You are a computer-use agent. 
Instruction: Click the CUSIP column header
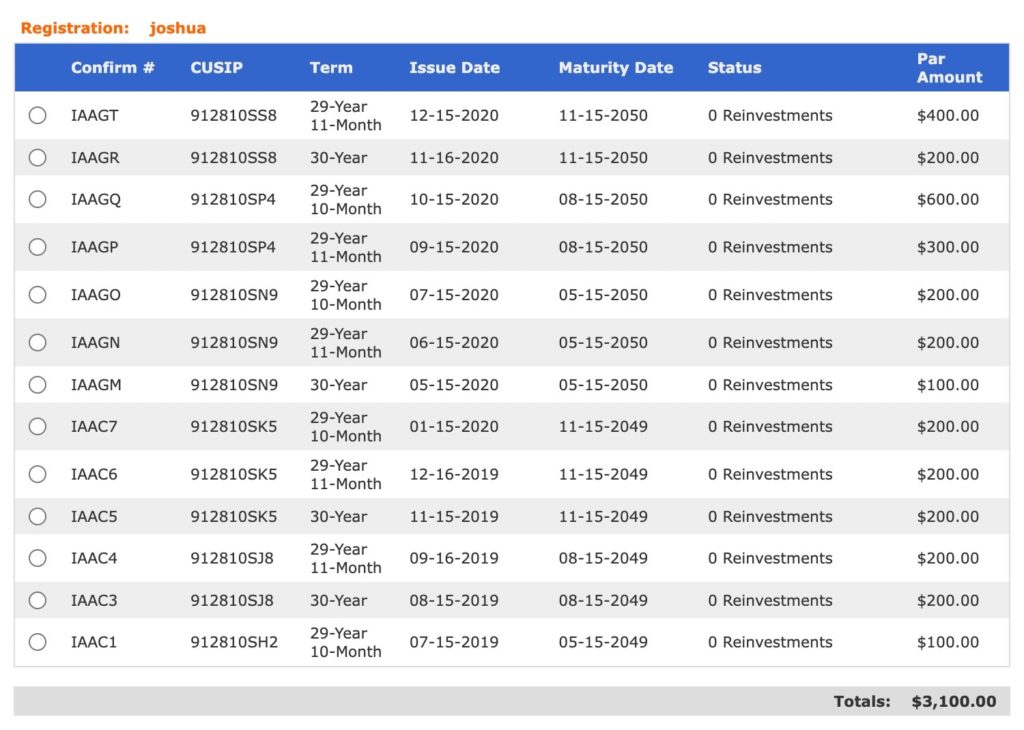(x=216, y=68)
